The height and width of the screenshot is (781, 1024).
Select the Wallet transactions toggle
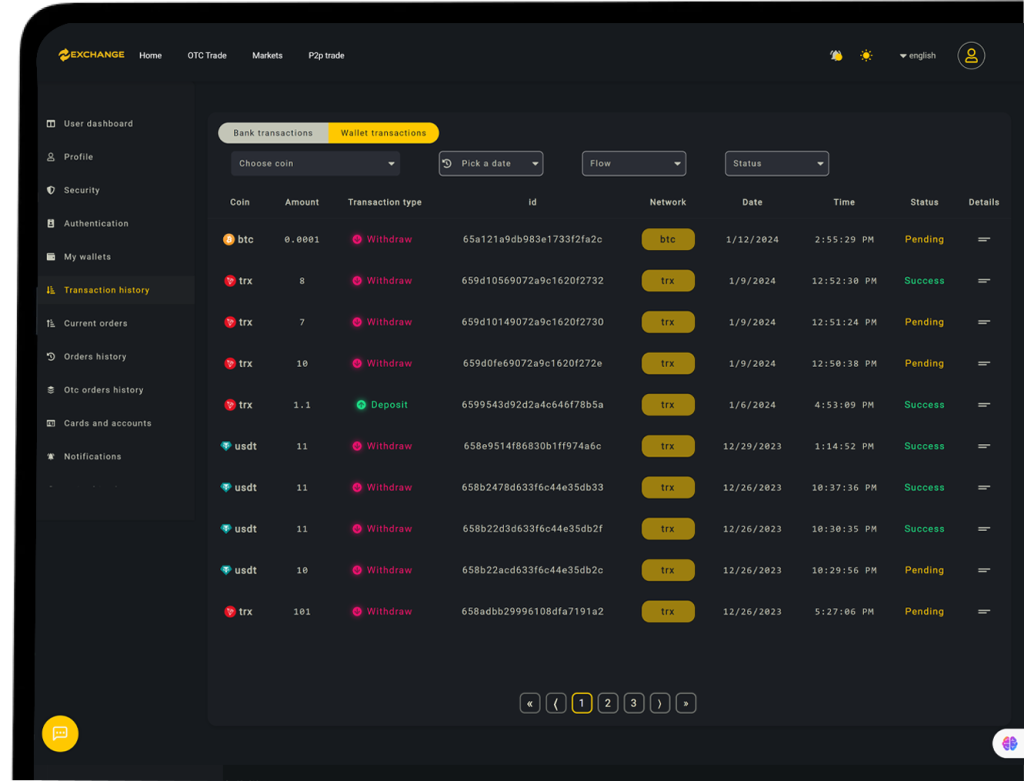383,133
